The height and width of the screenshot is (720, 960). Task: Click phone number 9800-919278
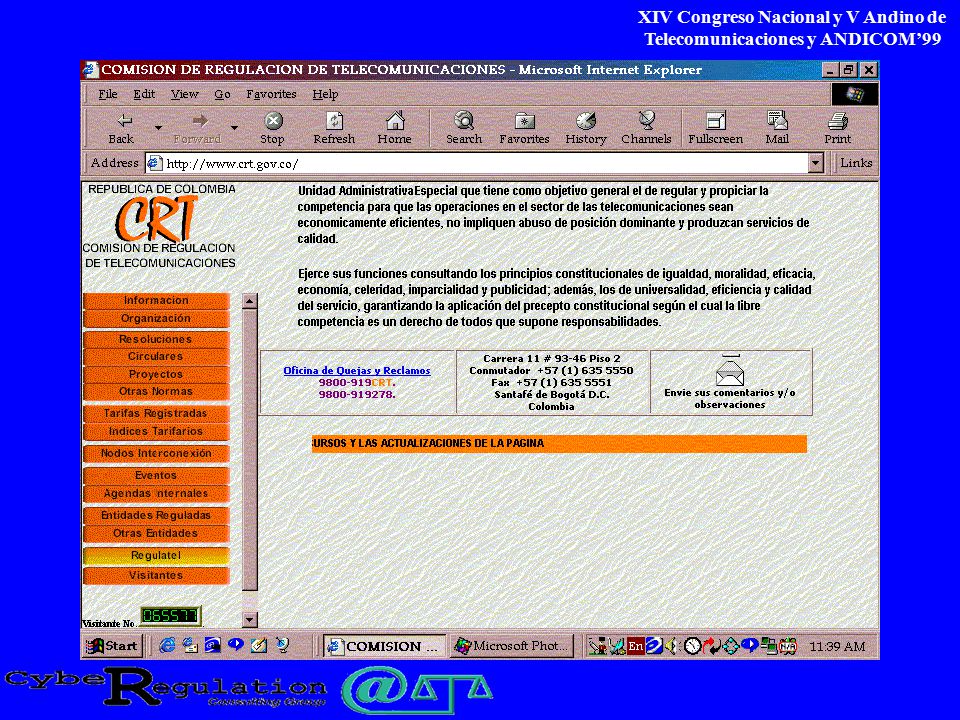pyautogui.click(x=357, y=394)
